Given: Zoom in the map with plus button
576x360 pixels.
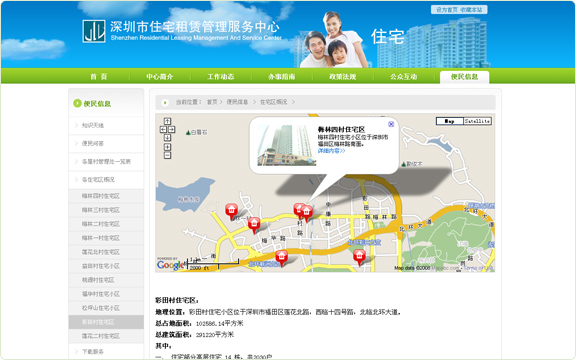Looking at the screenshot, I should [168, 147].
